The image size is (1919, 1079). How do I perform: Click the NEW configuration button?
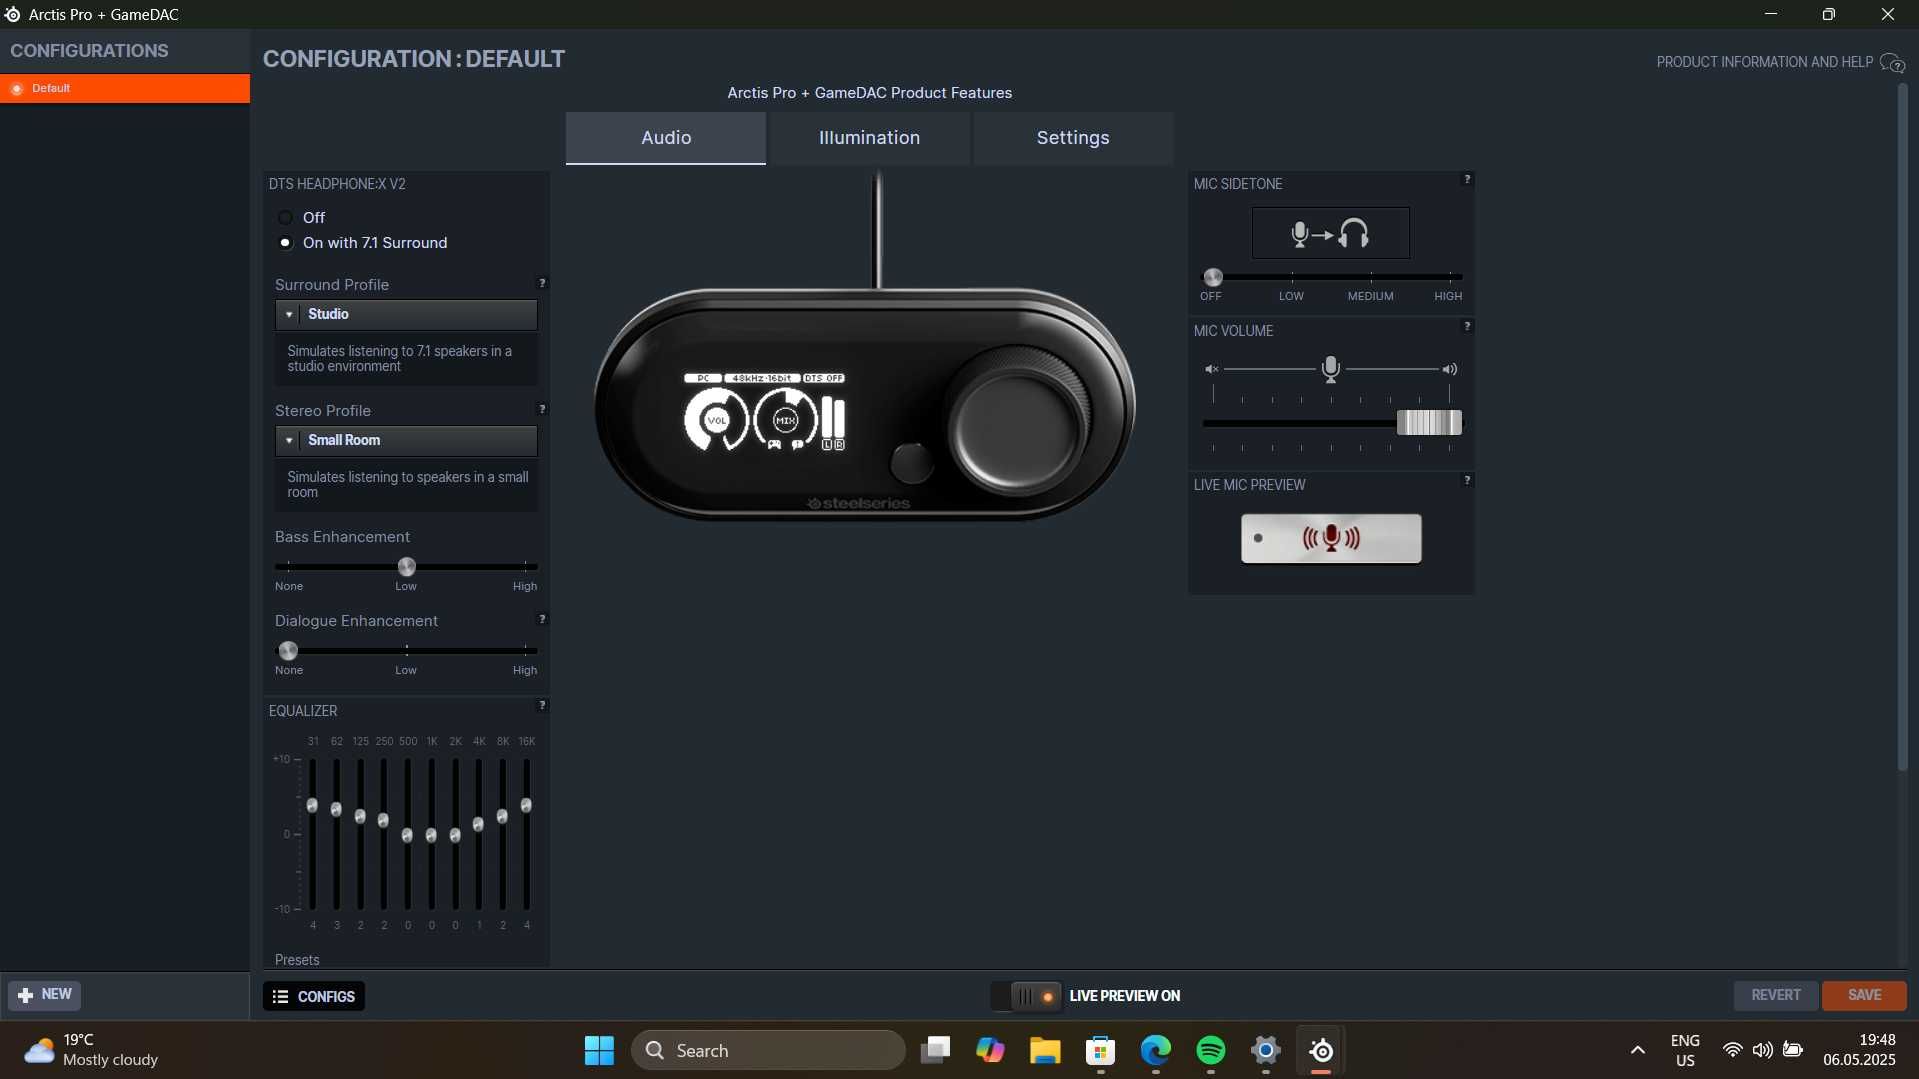(x=45, y=995)
